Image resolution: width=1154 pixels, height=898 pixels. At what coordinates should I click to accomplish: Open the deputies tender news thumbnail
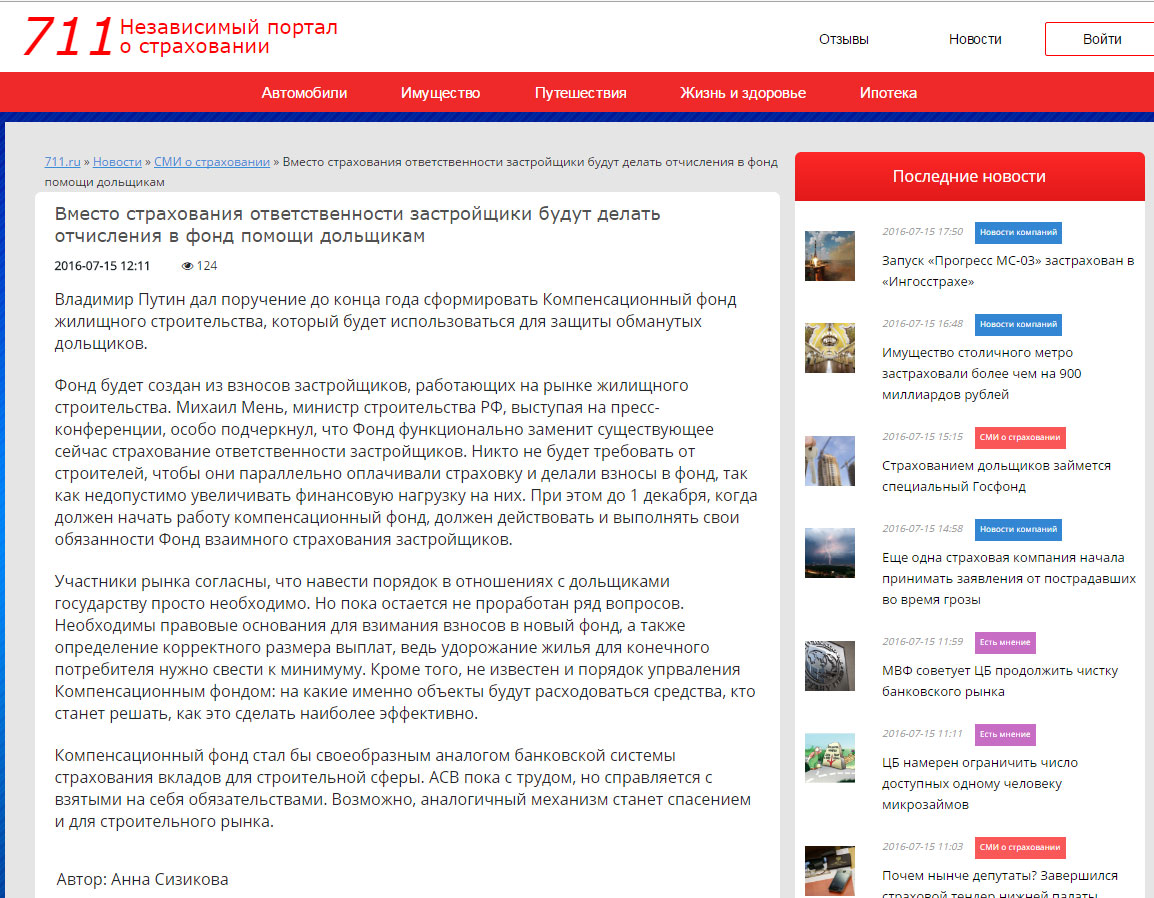click(x=829, y=871)
